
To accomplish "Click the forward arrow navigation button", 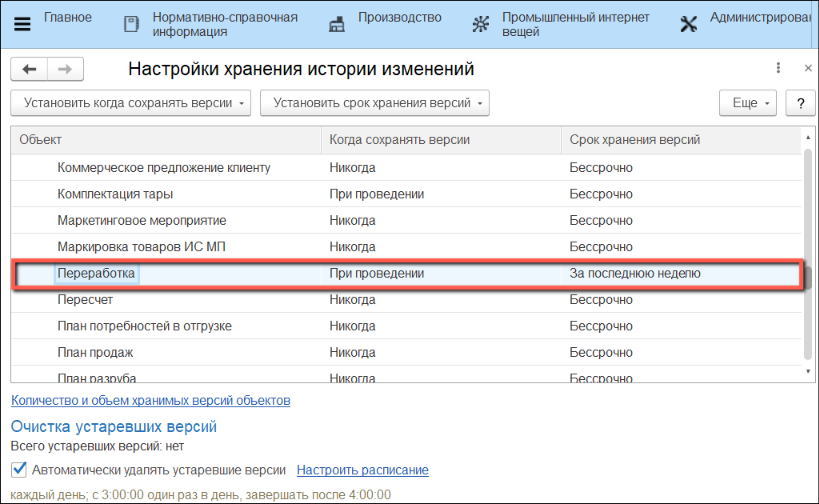I will [x=65, y=69].
